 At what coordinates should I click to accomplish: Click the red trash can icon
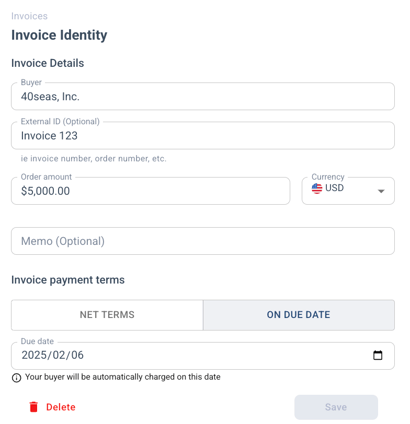click(33, 407)
